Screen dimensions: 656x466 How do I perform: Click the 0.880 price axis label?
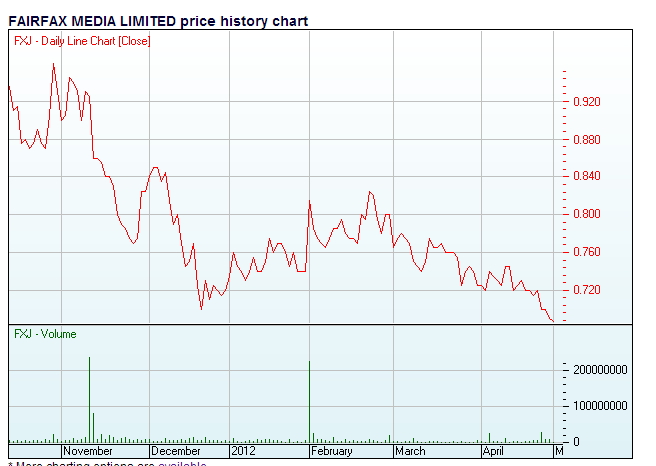coord(587,139)
